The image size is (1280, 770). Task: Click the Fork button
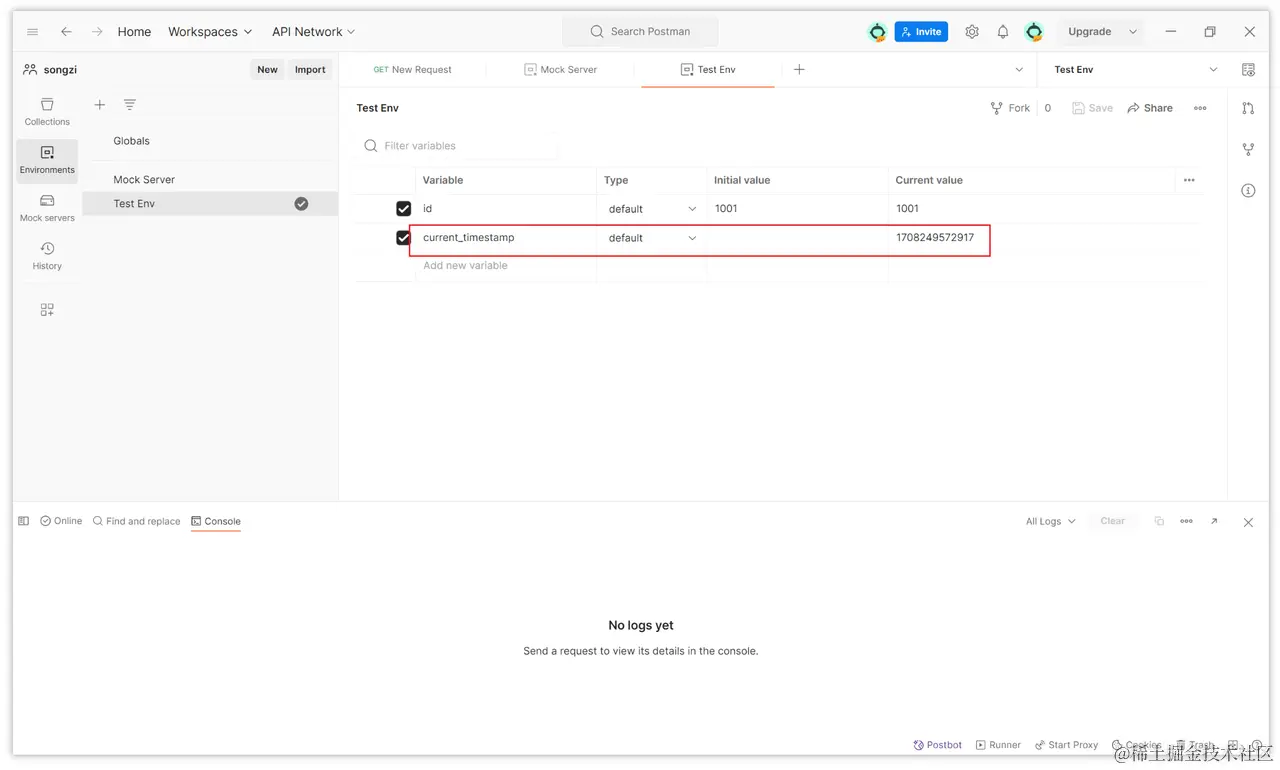pos(1010,108)
